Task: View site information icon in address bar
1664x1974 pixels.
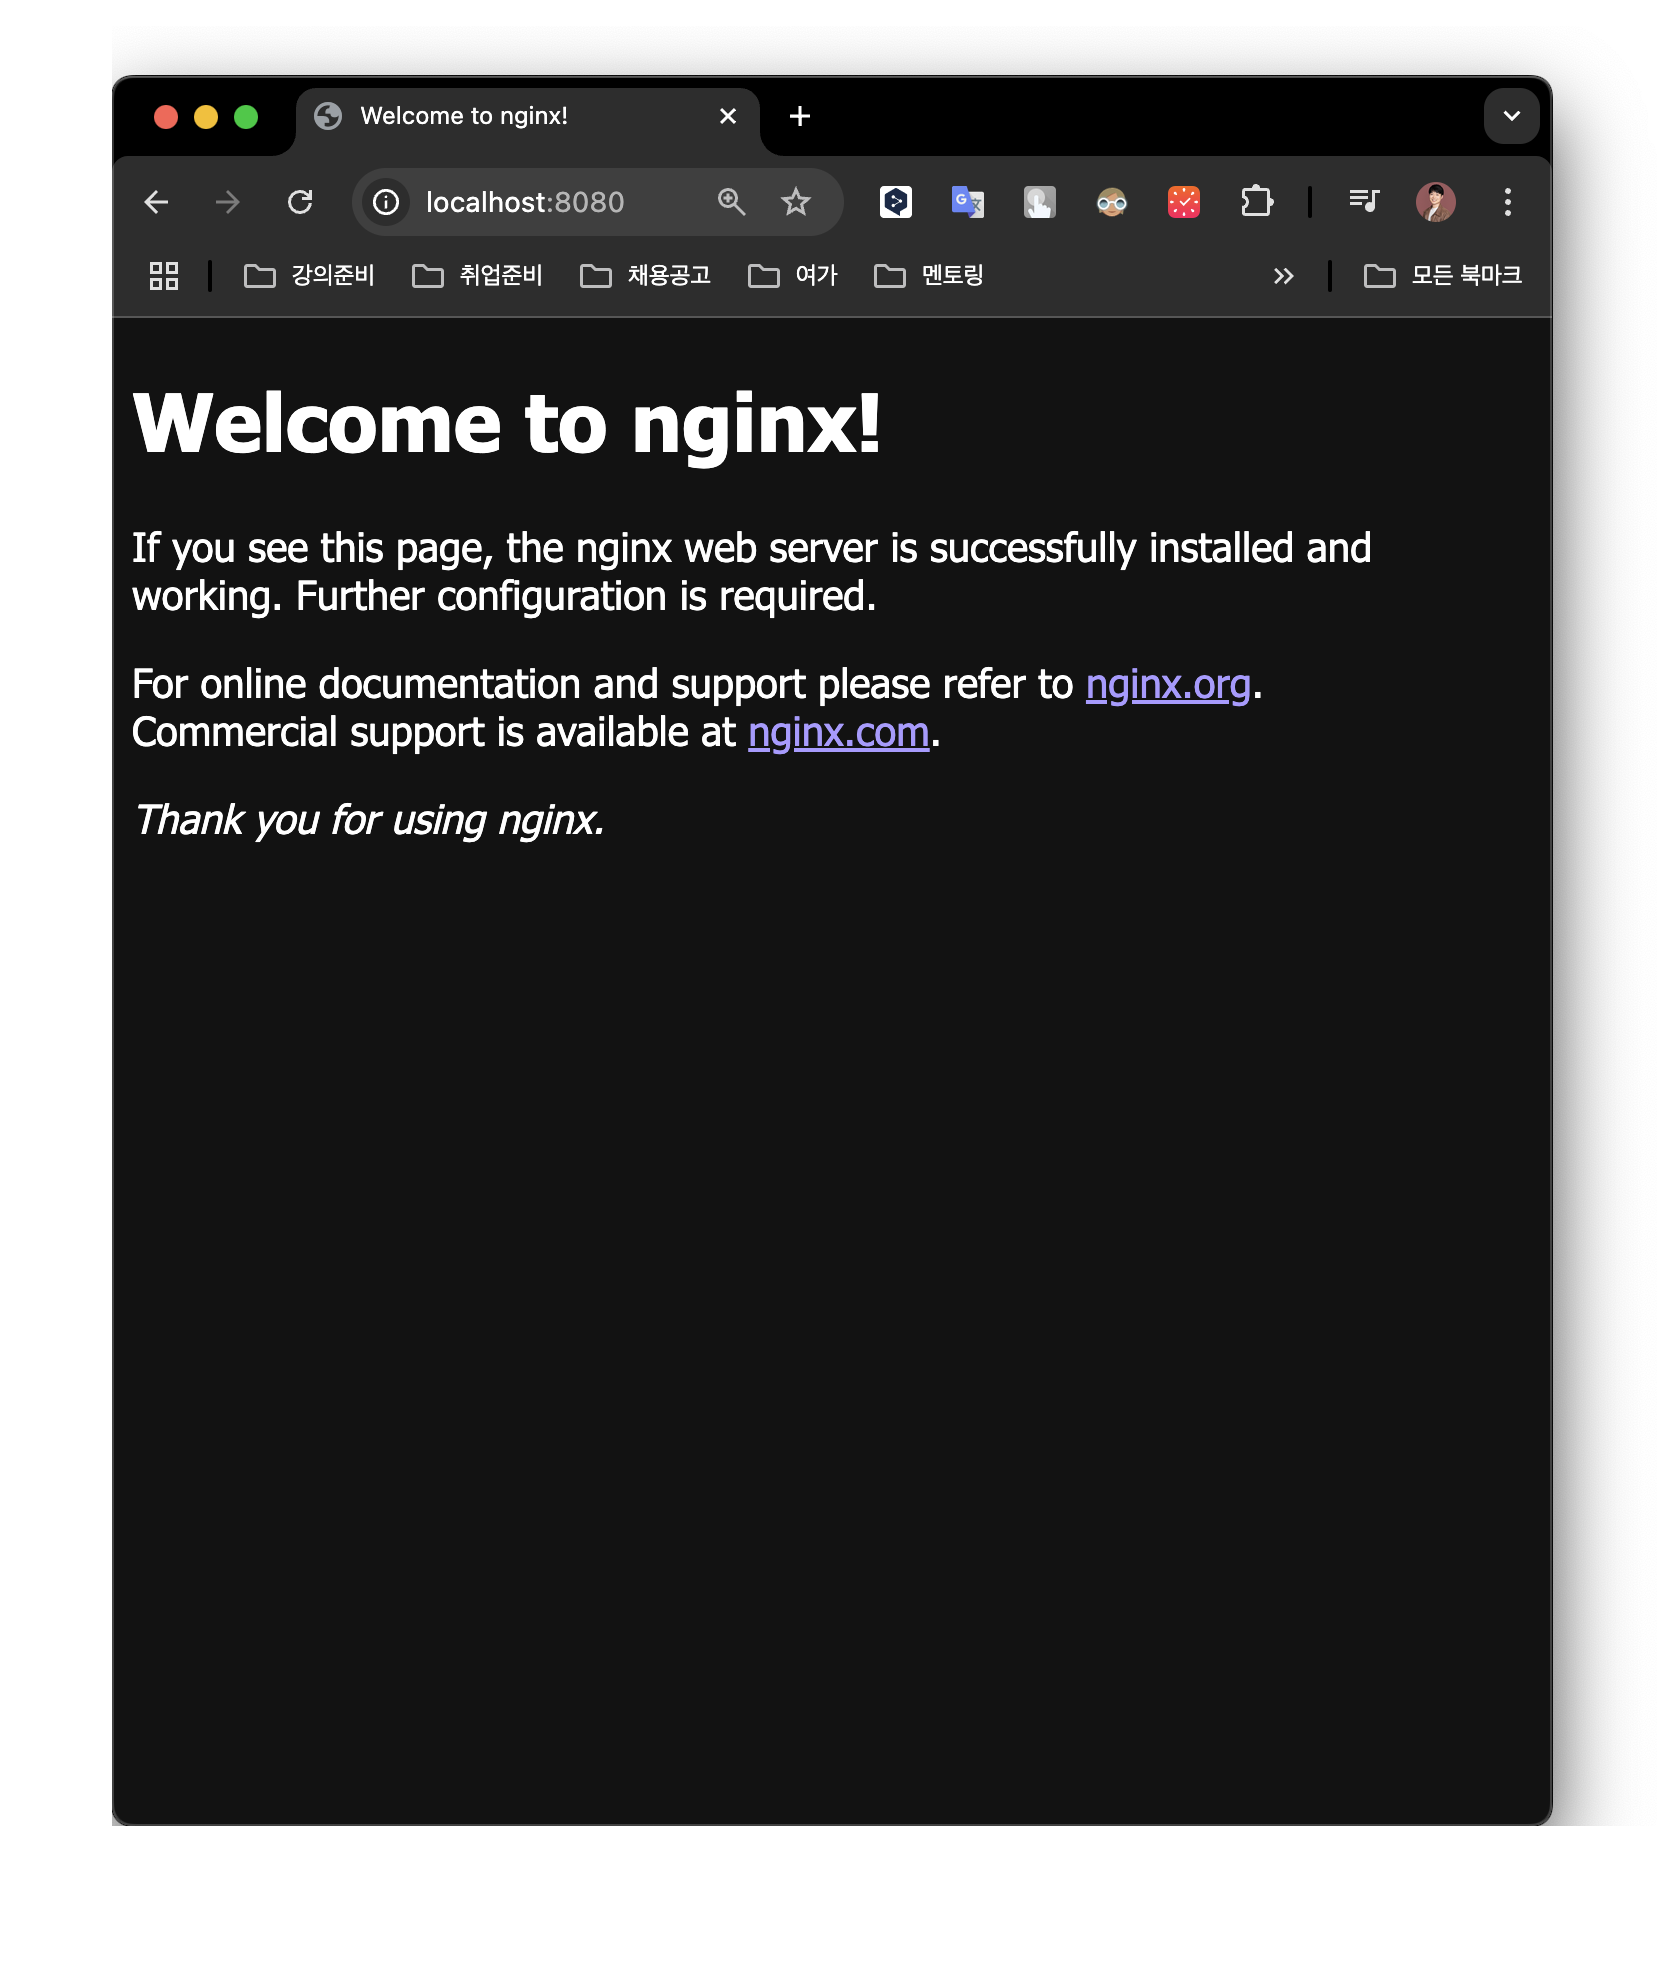Action: point(386,203)
